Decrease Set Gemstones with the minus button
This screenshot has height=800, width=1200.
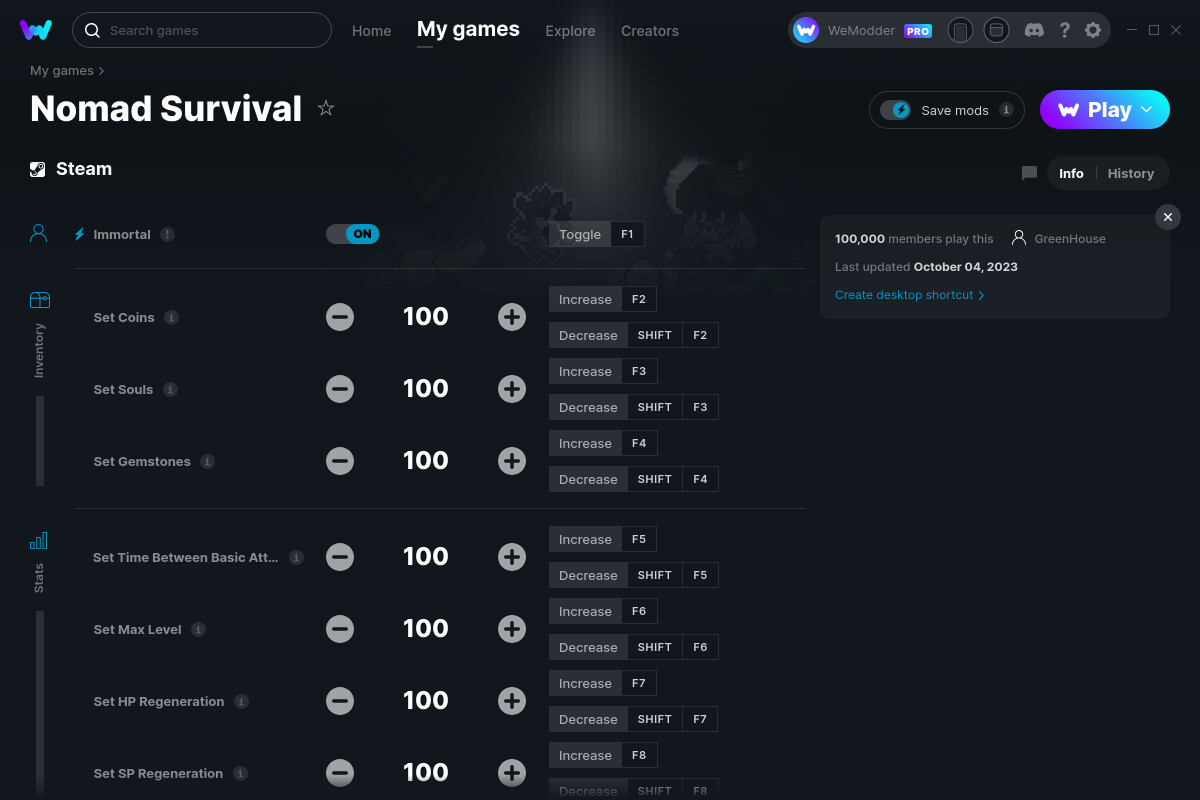[x=340, y=461]
